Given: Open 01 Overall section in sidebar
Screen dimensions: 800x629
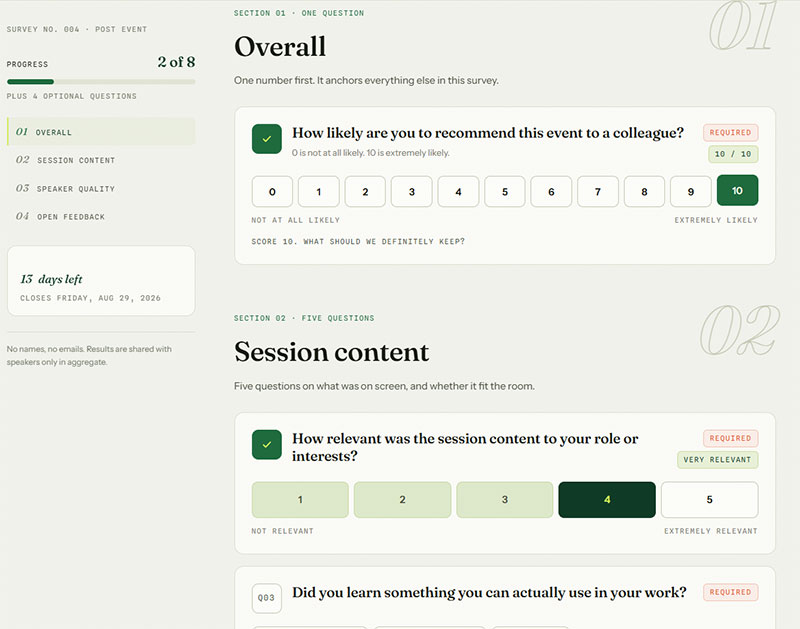Looking at the screenshot, I should 101,132.
